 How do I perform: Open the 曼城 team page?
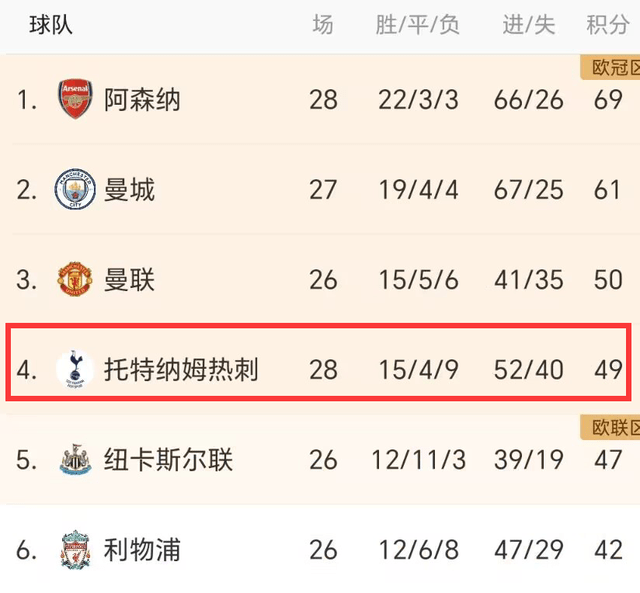click(x=129, y=190)
